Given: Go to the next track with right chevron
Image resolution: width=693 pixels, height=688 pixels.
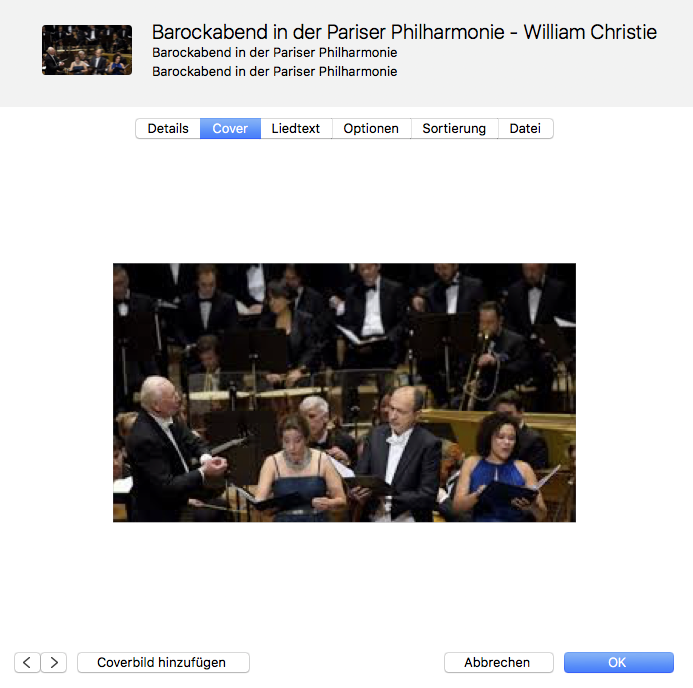Looking at the screenshot, I should (x=54, y=662).
